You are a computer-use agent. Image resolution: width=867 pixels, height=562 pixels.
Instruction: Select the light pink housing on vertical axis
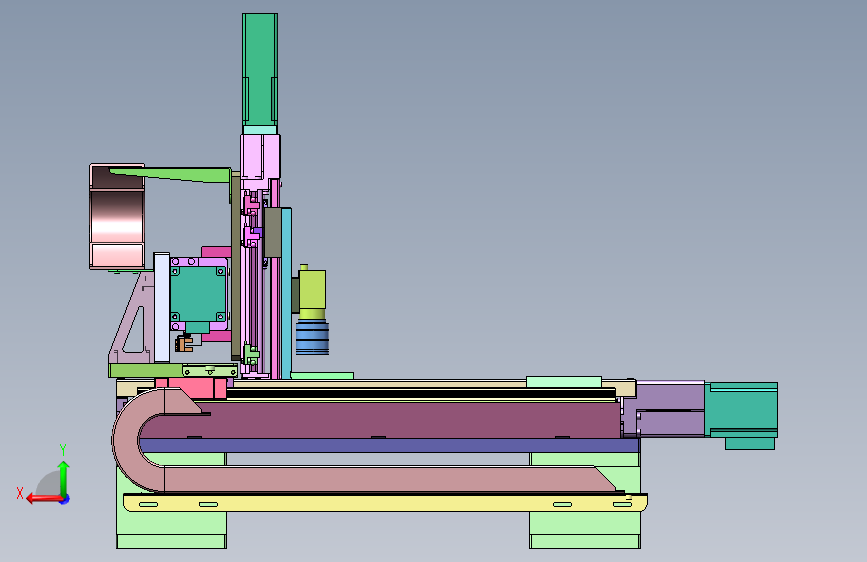pos(260,157)
